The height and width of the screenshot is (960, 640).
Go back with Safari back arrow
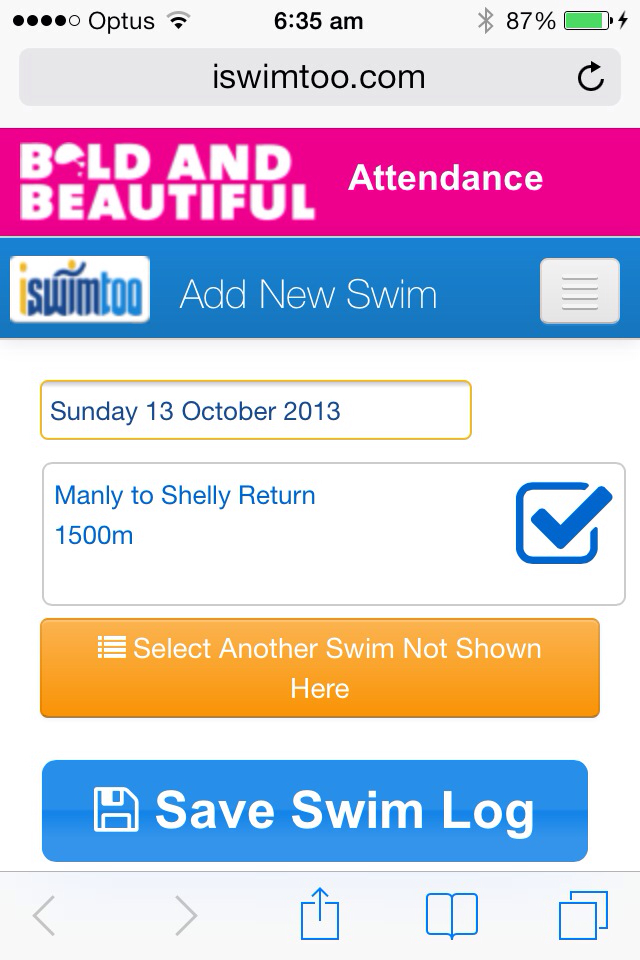click(44, 915)
